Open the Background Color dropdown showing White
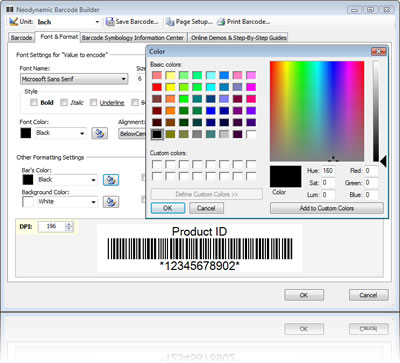The width and height of the screenshot is (400, 363). point(93,202)
